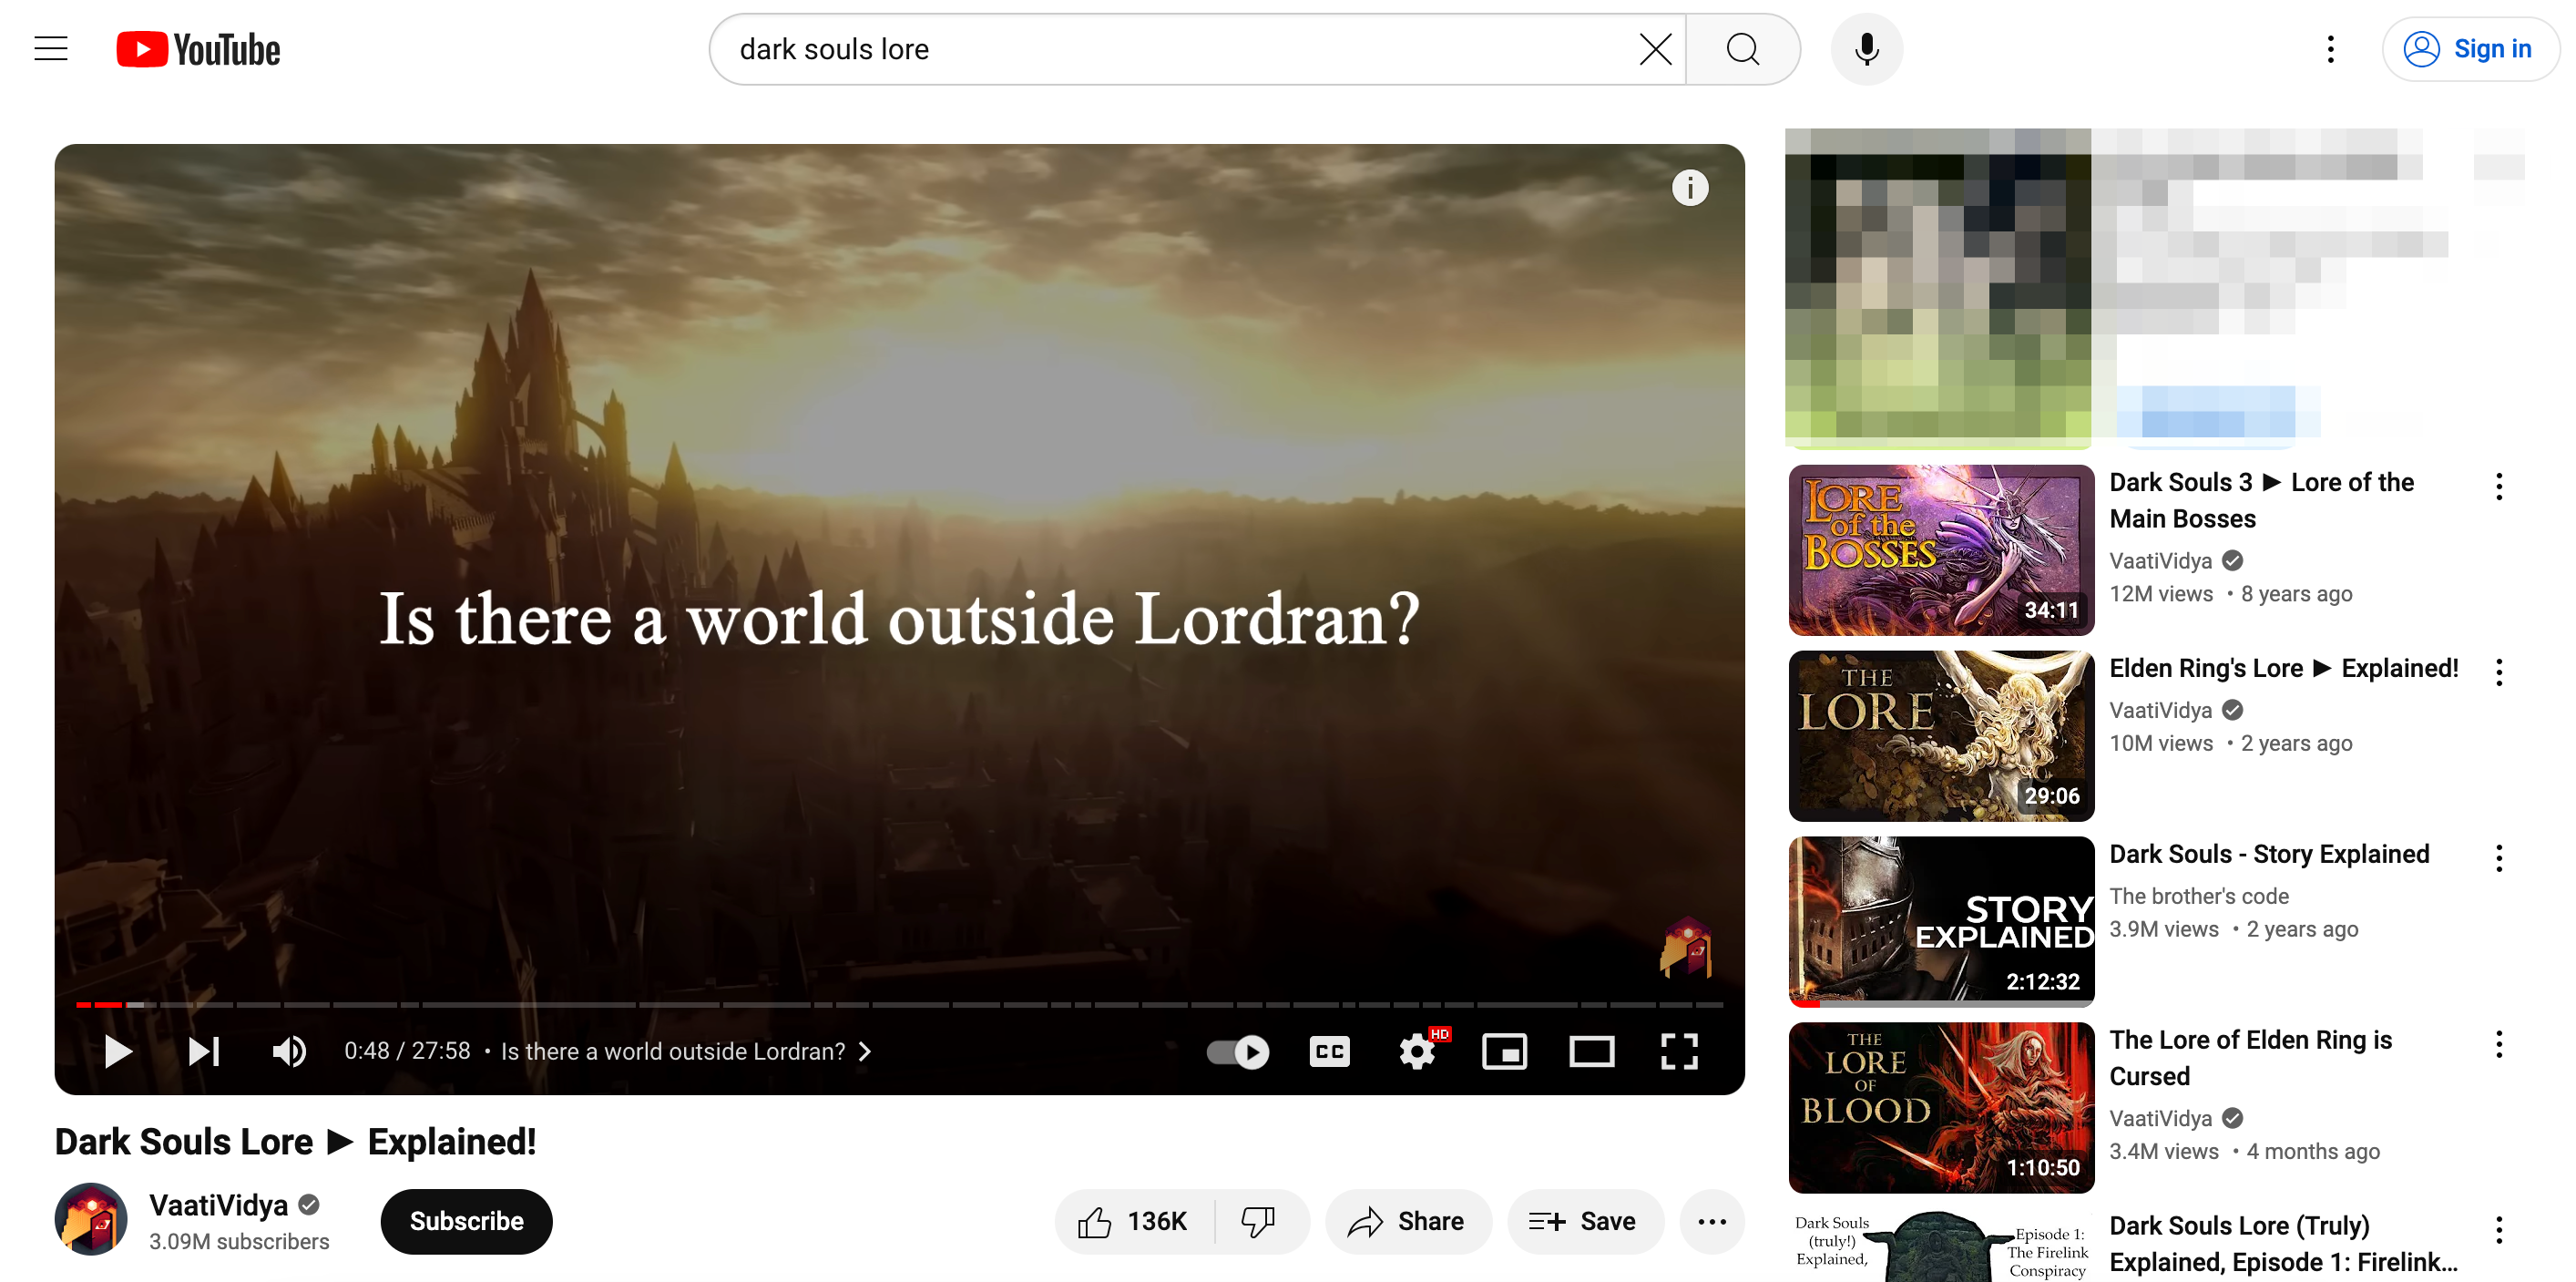Enter full screen mode
Viewport: 2576px width, 1282px height.
coord(1679,1051)
